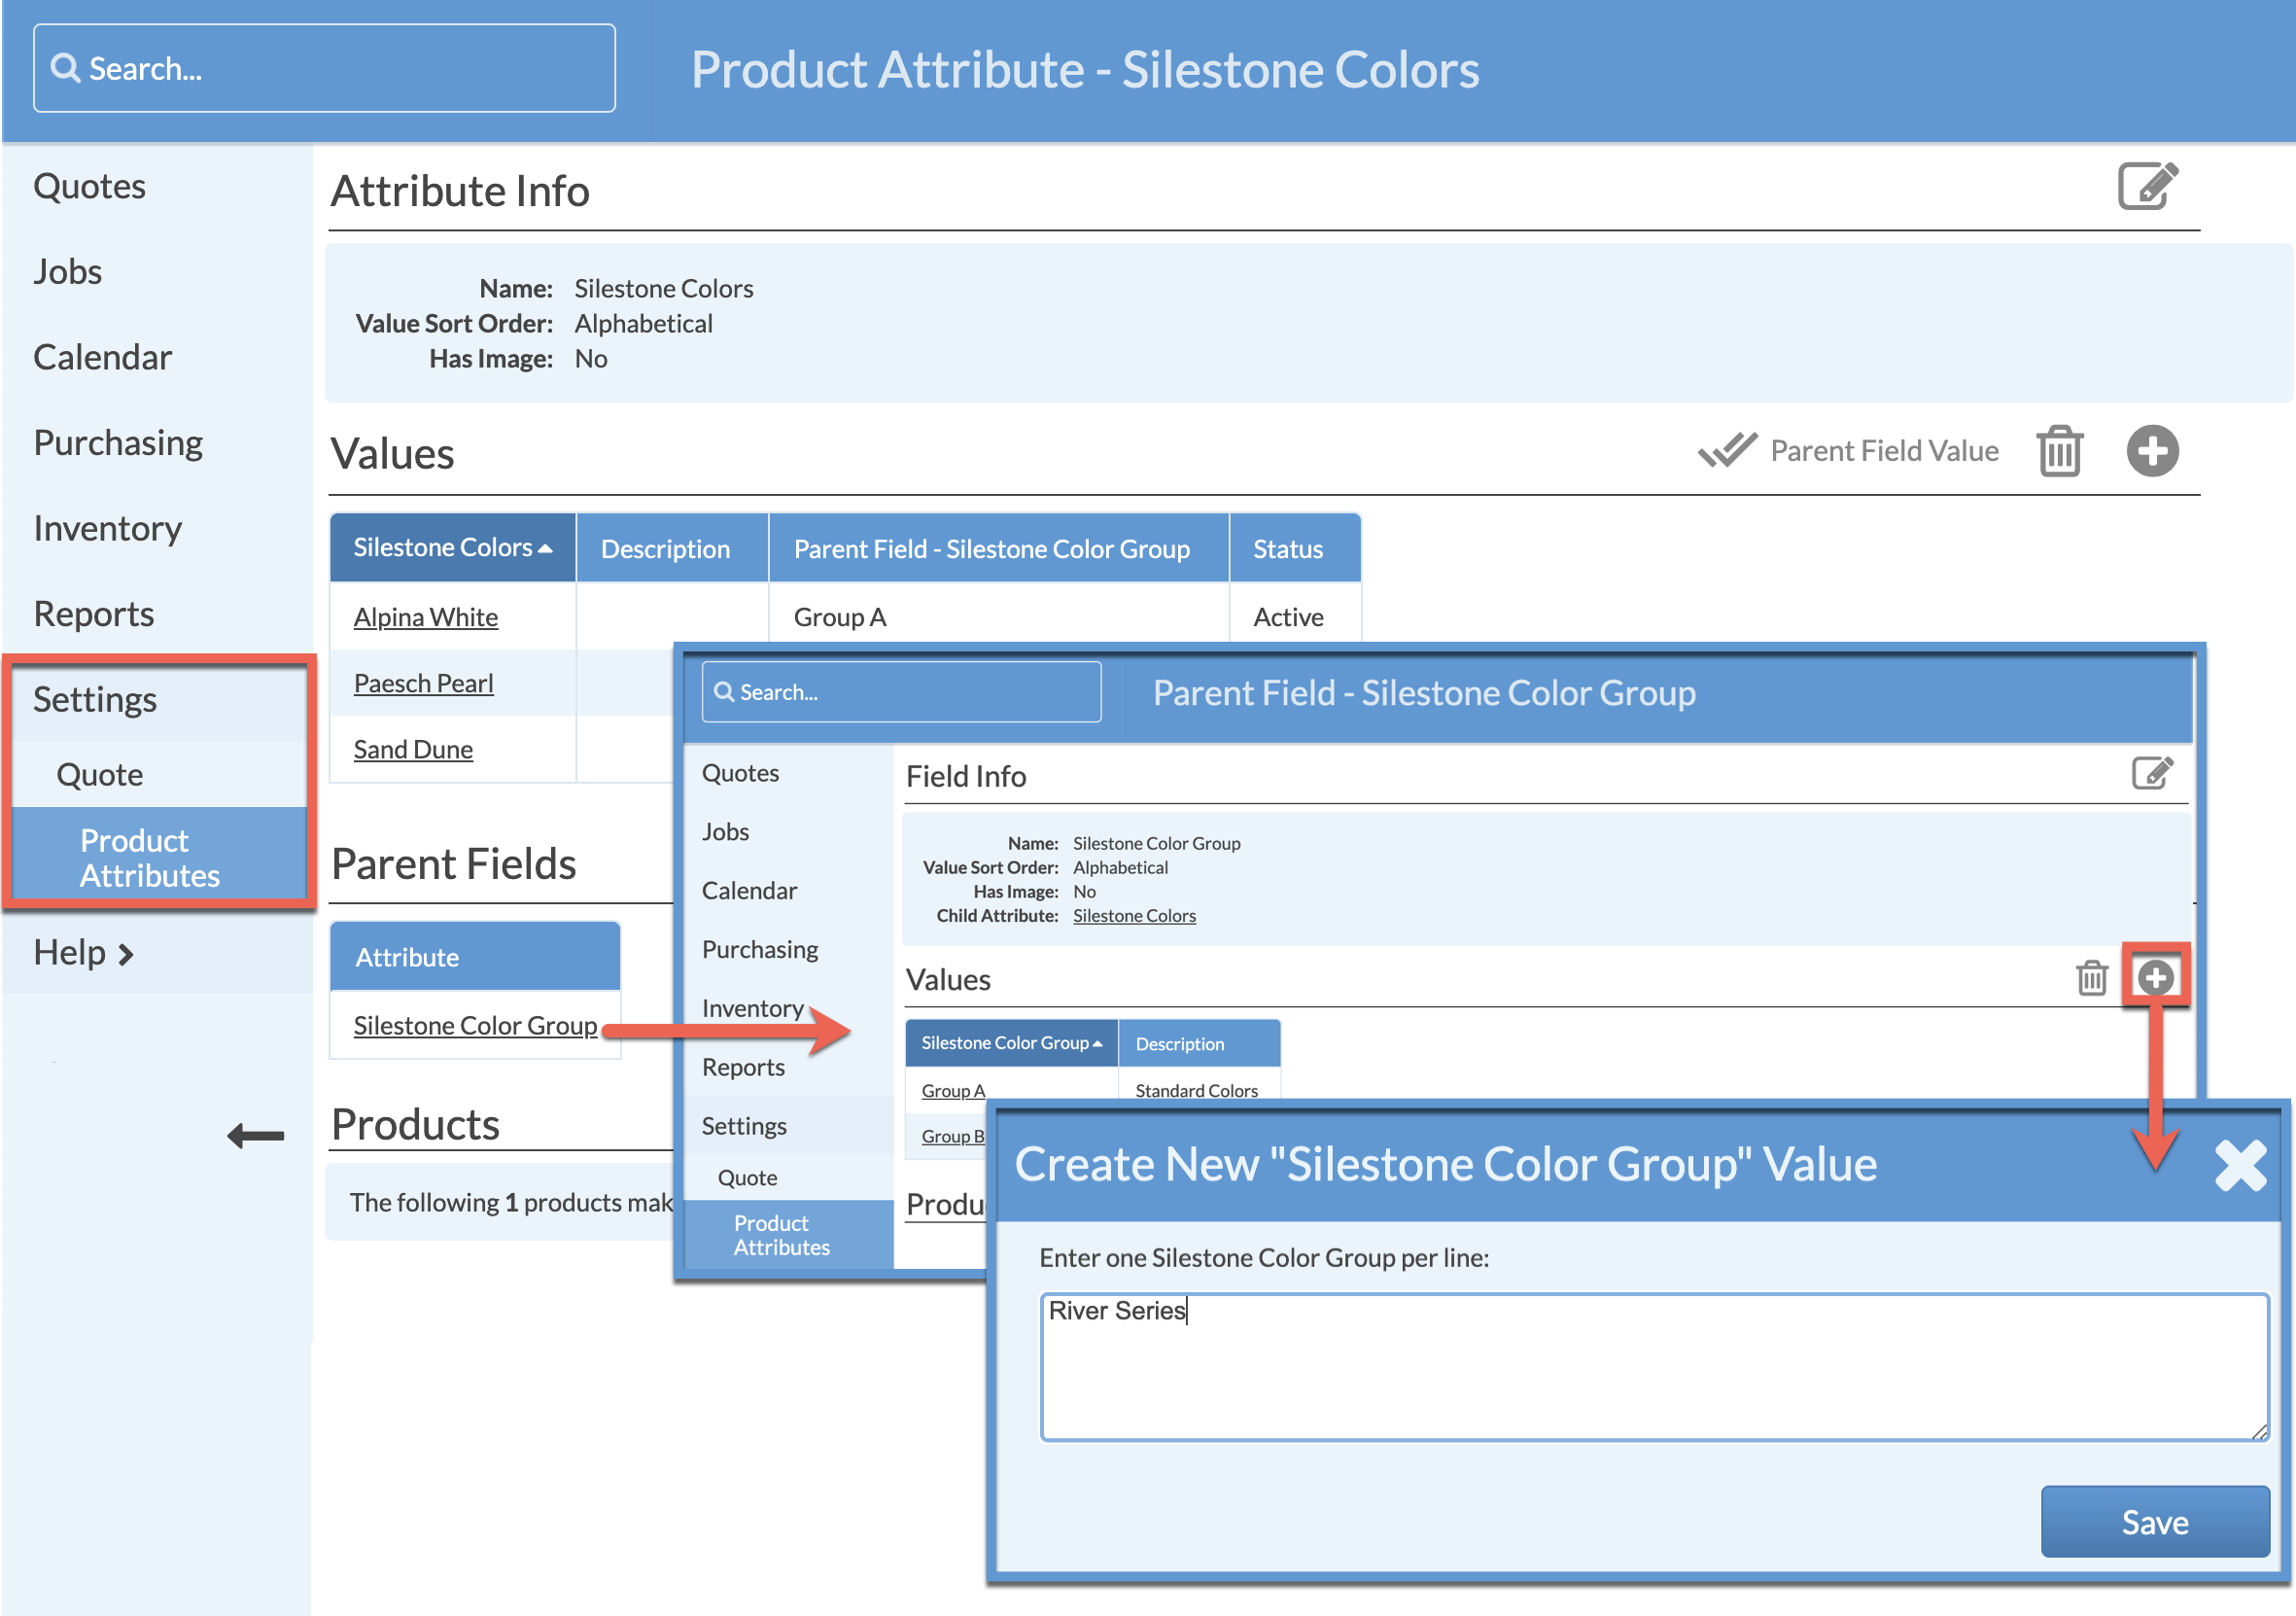Open the Inventory section in the main sidebar
2296x1616 pixels.
[108, 528]
